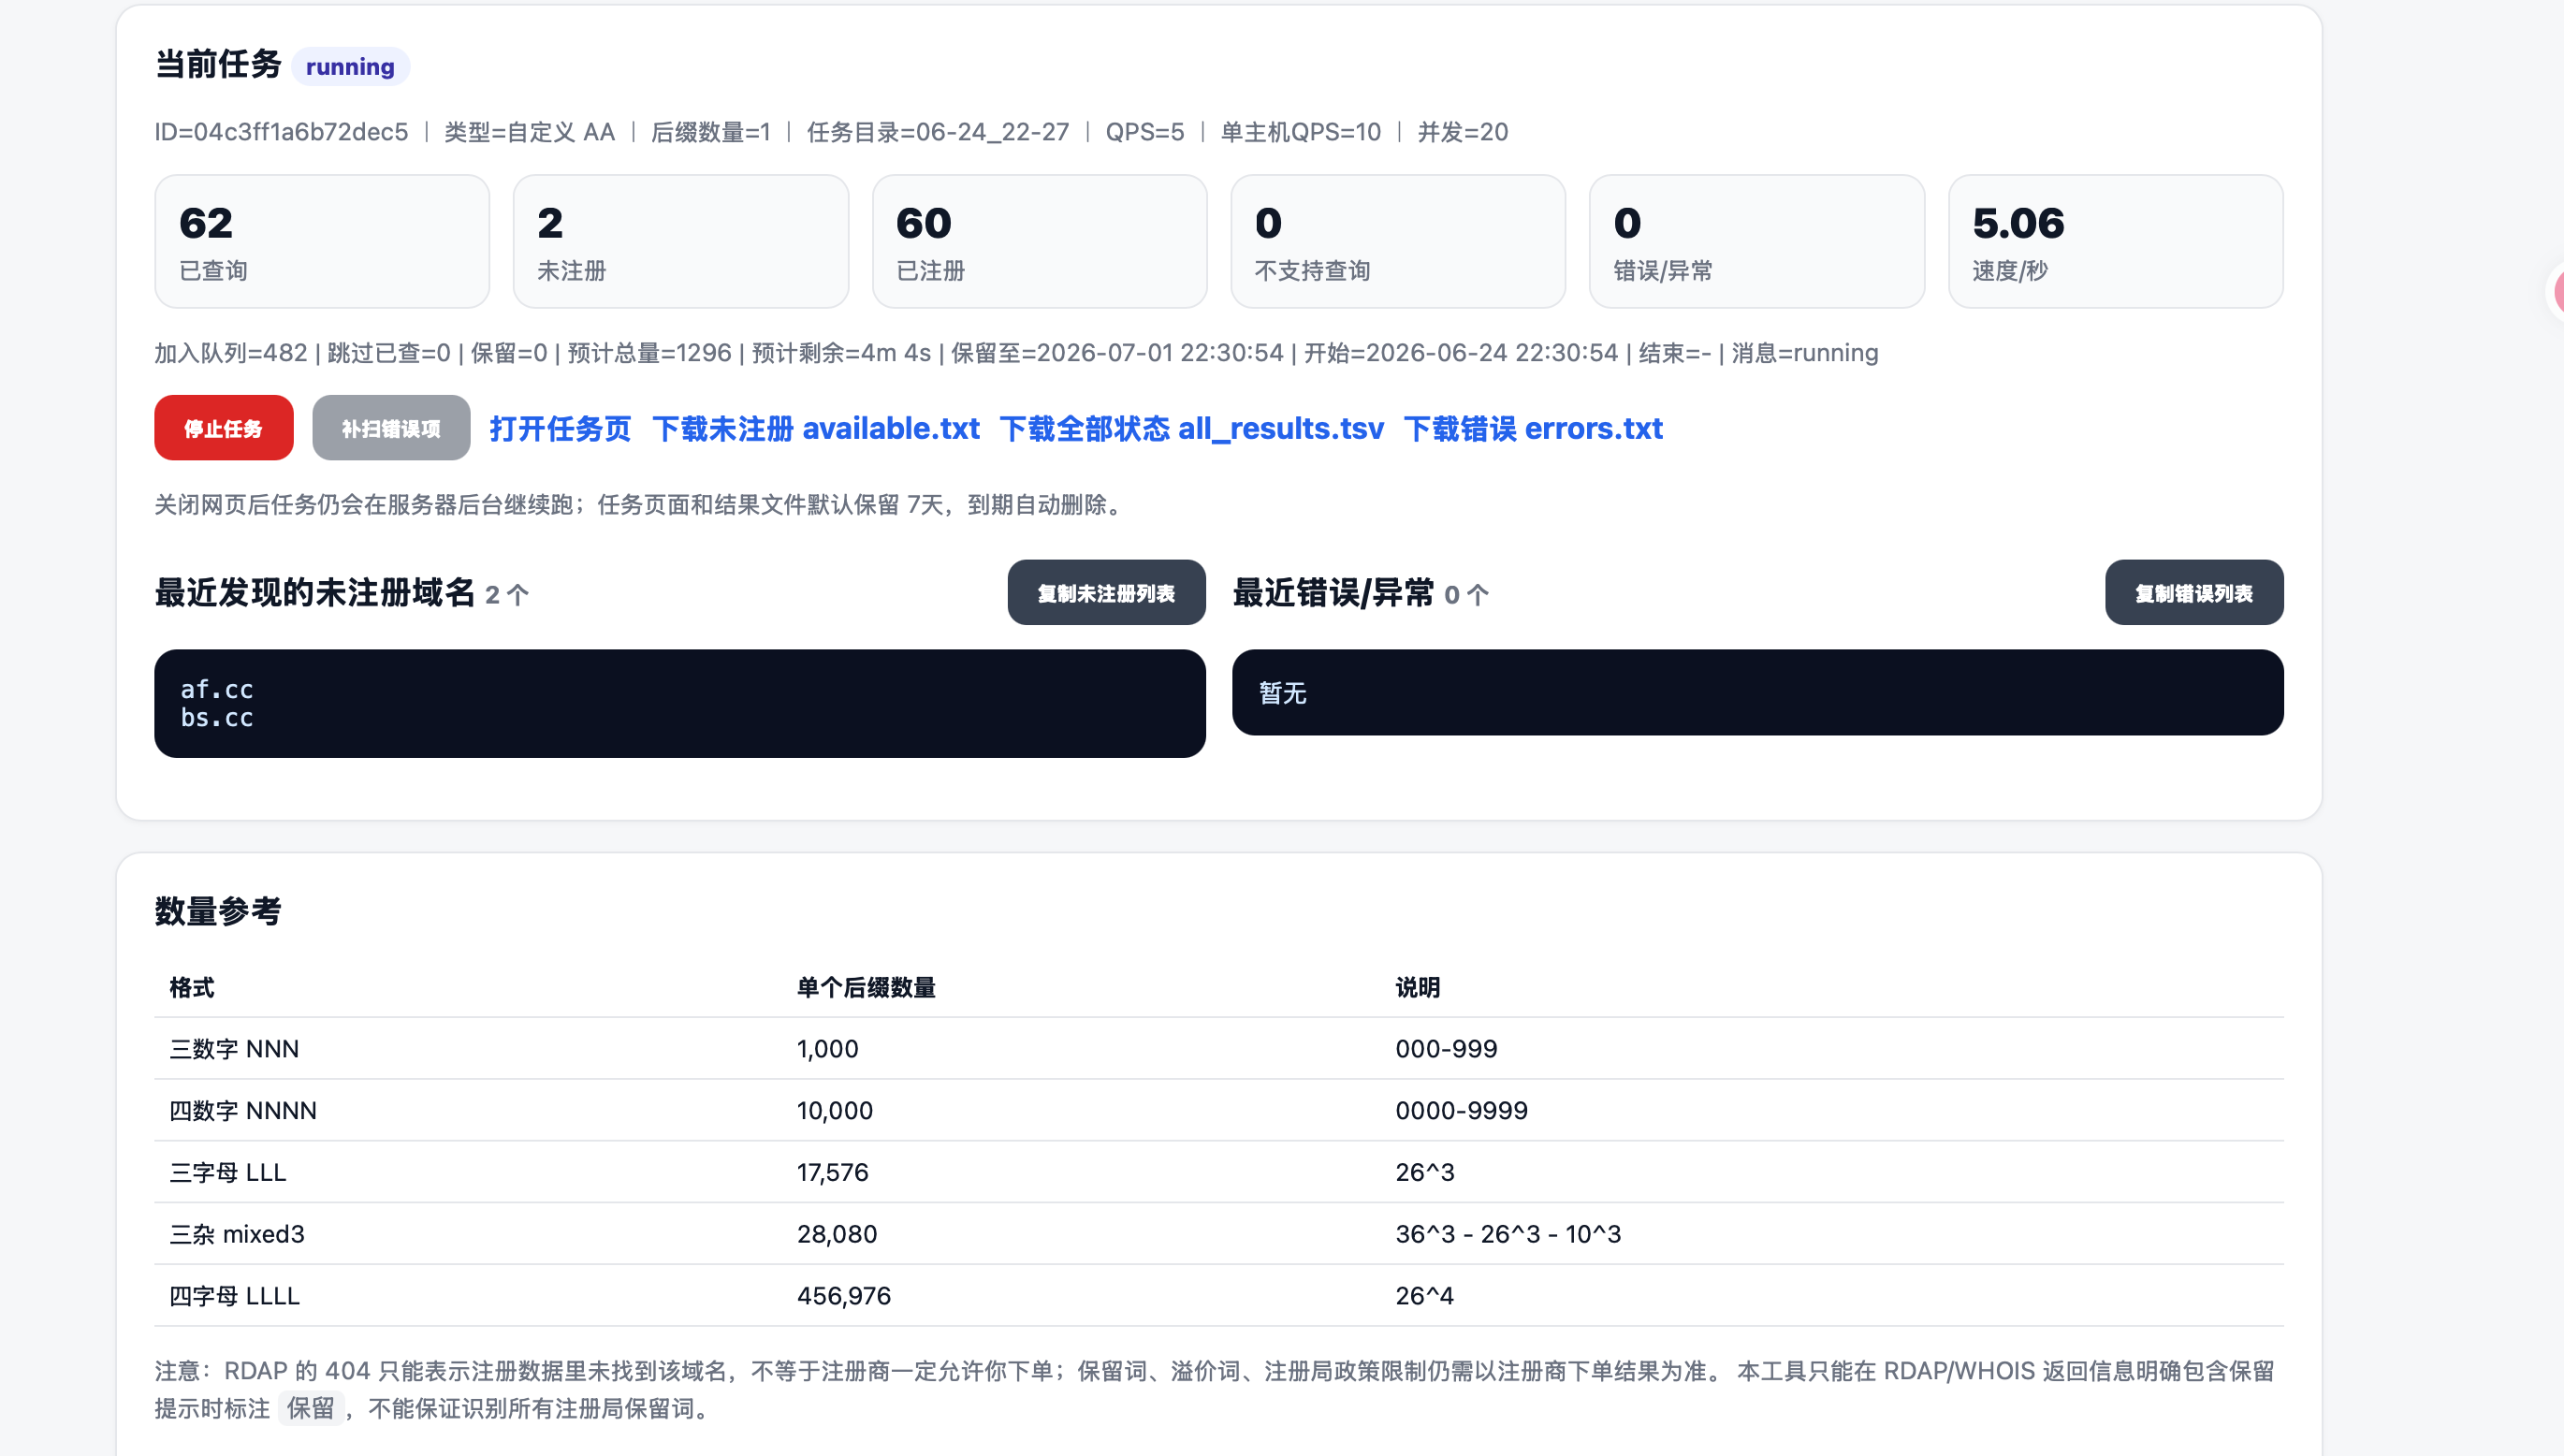Download 全部状态 all_results.tsv file
2564x1456 pixels.
(x=1192, y=428)
